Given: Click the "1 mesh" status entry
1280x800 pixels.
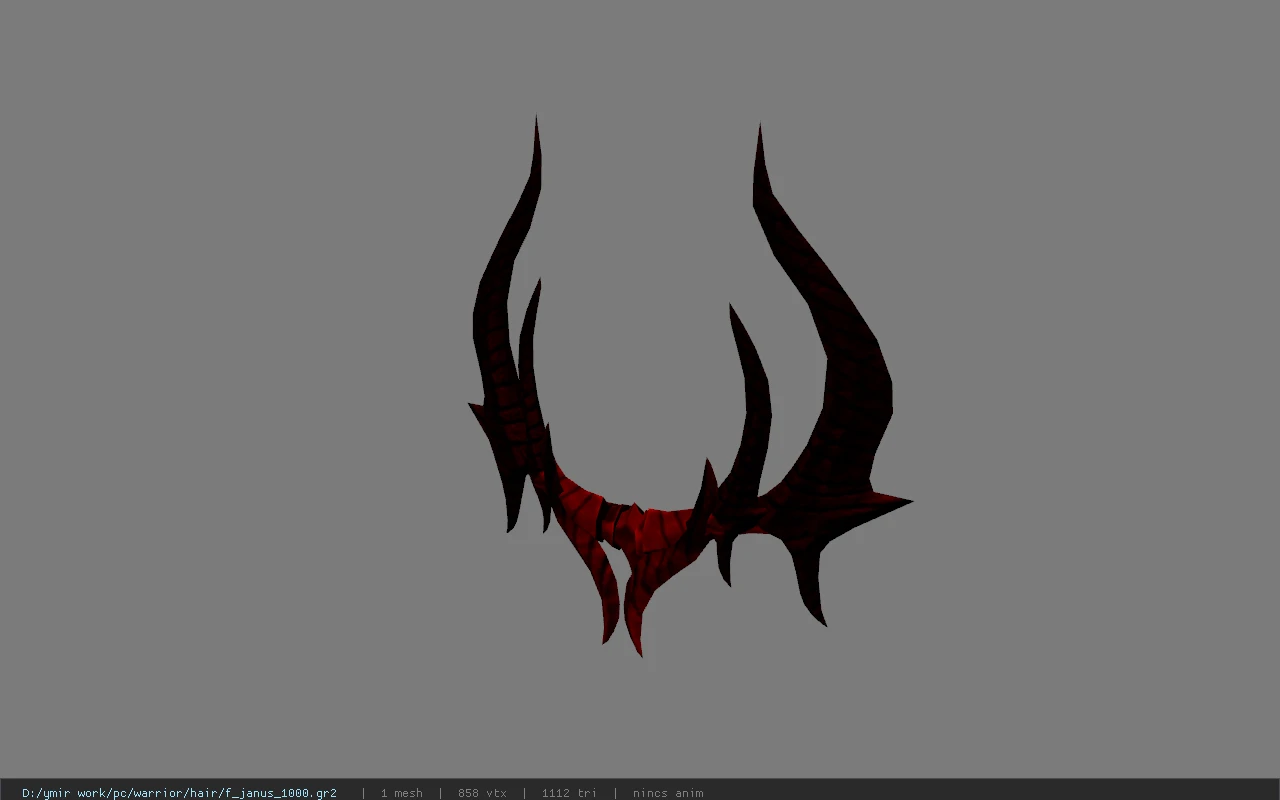Looking at the screenshot, I should (402, 793).
